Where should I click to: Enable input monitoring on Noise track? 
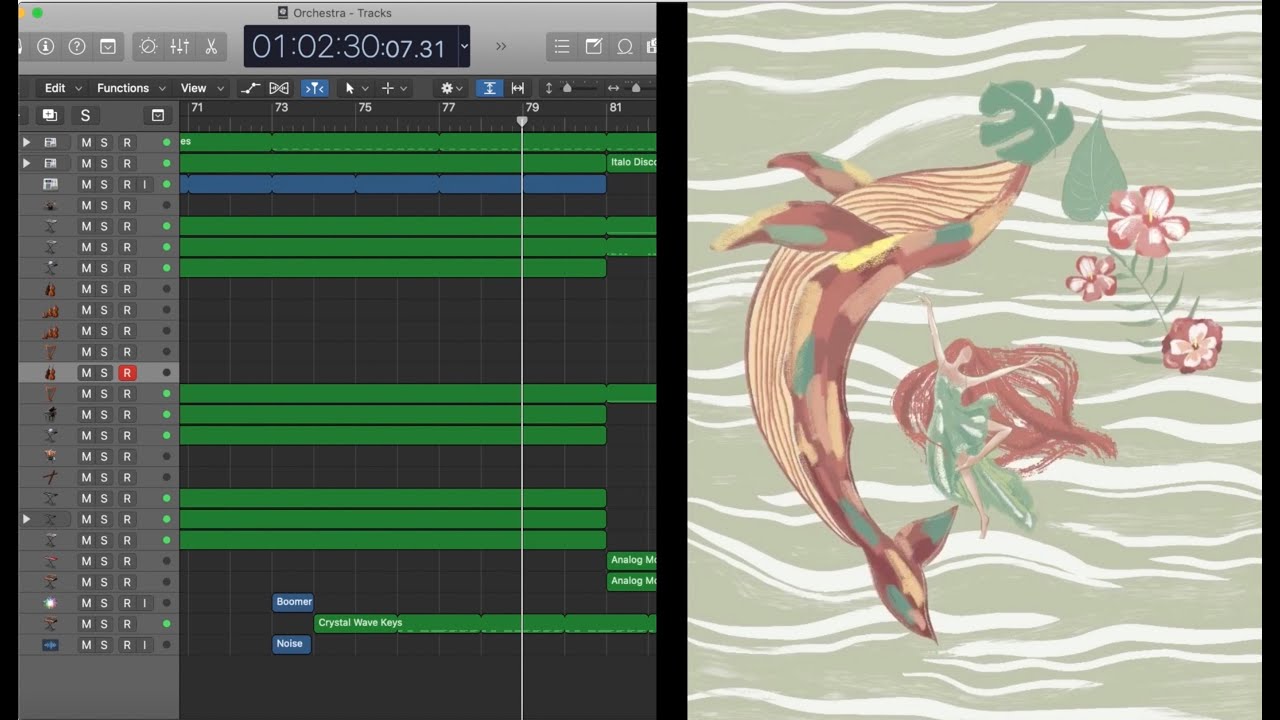(x=144, y=645)
